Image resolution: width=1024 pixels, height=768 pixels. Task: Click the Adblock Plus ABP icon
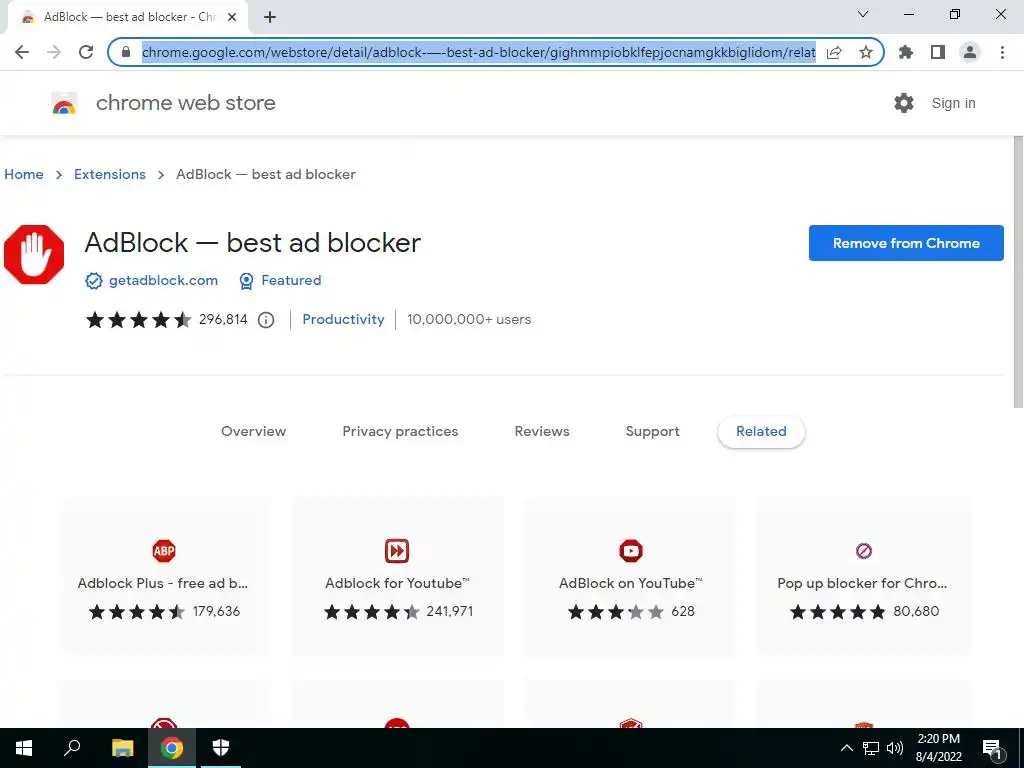pyautogui.click(x=164, y=551)
